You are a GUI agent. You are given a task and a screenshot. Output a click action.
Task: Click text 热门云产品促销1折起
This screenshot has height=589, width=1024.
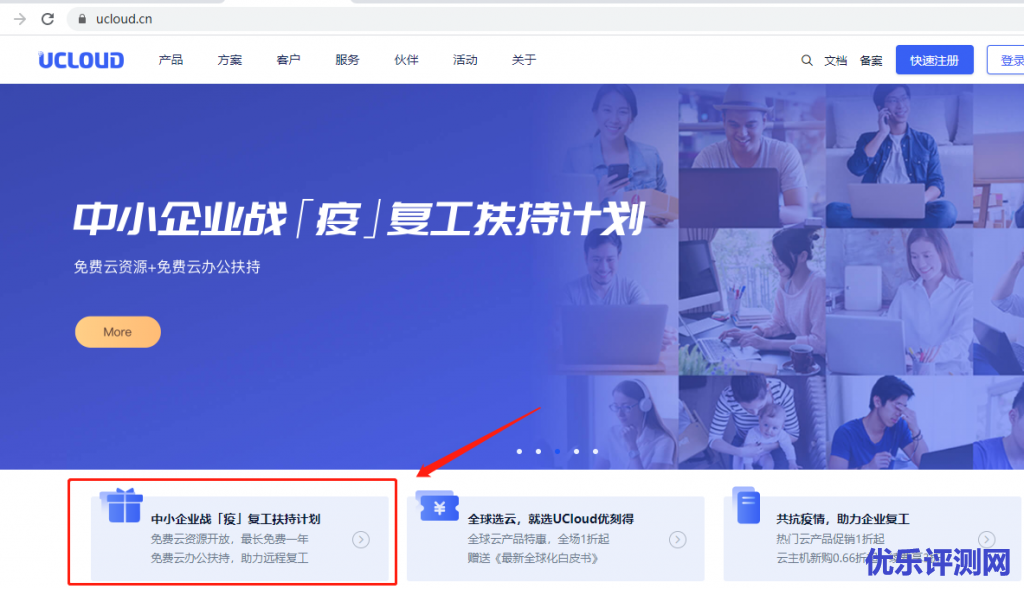[830, 539]
